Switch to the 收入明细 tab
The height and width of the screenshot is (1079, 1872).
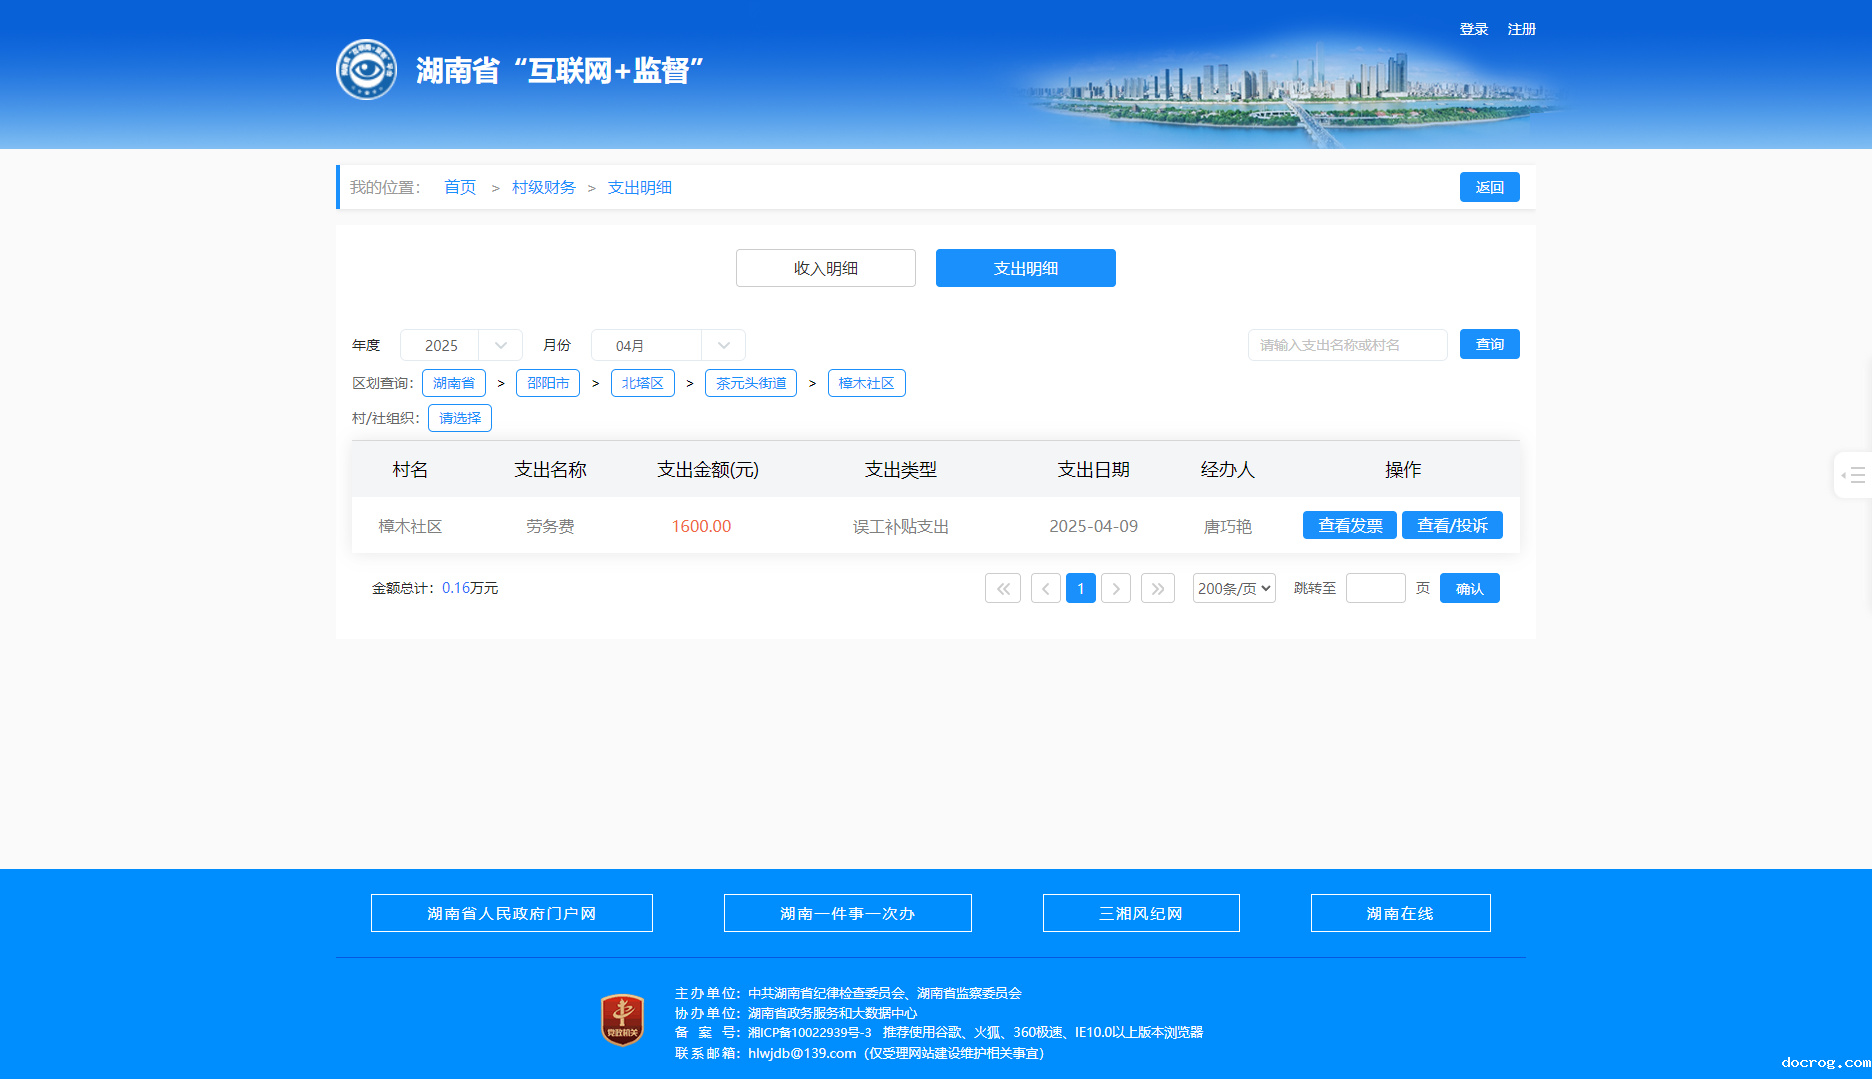tap(826, 268)
